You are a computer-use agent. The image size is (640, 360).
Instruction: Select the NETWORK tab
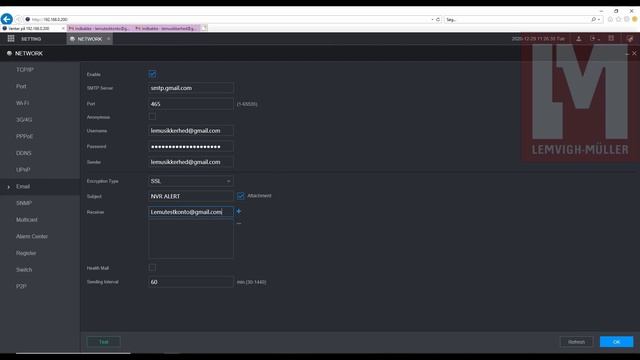[89, 39]
